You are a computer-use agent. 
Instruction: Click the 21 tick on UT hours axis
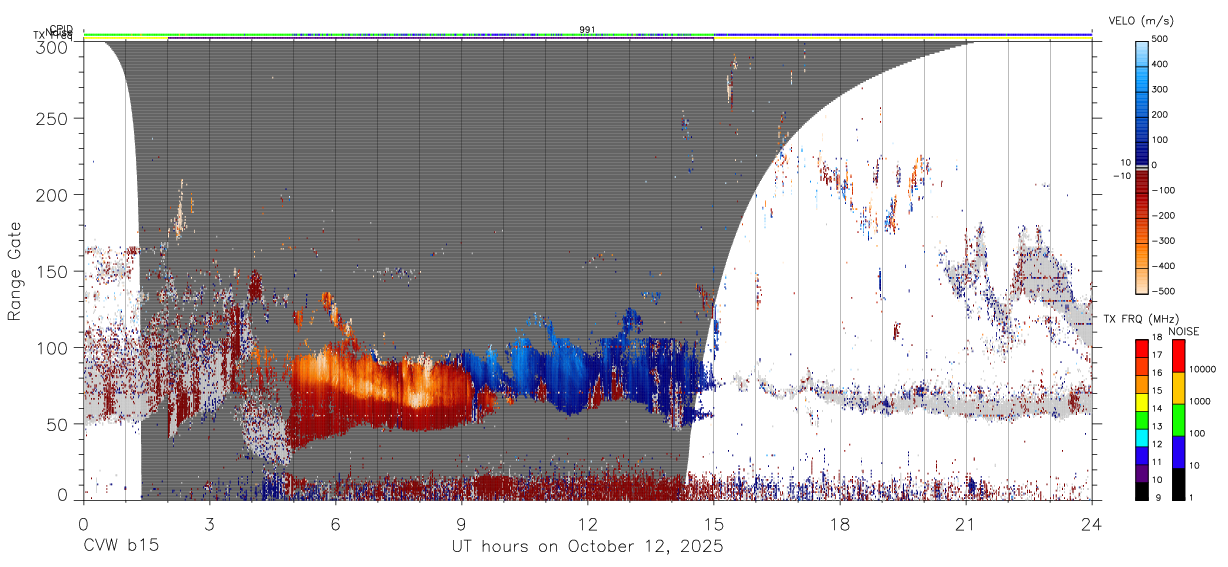[x=965, y=524]
